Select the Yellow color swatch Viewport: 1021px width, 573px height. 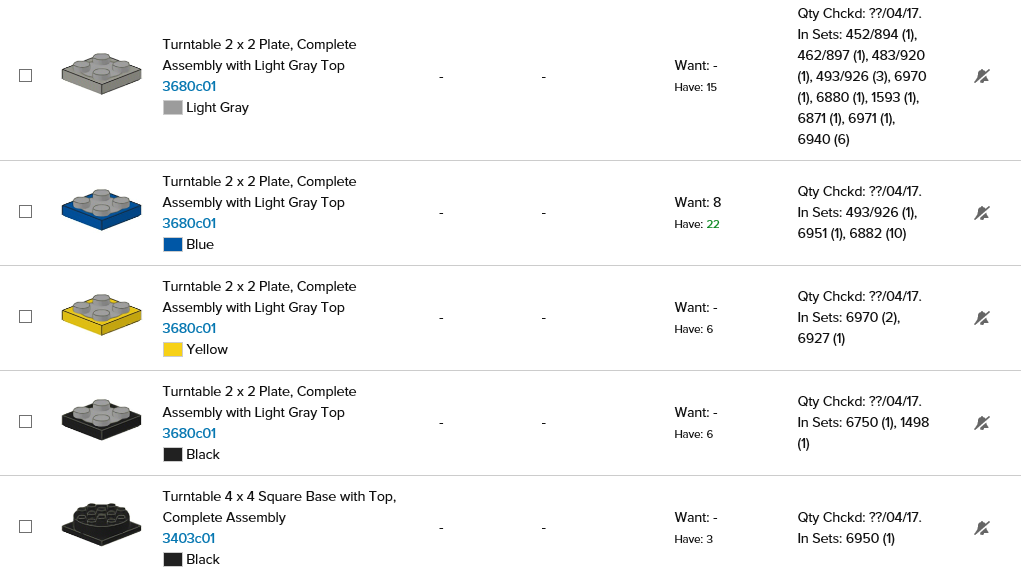tap(173, 349)
